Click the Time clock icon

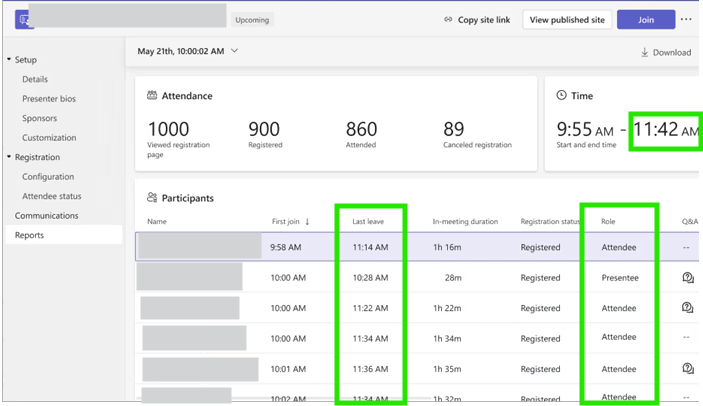click(561, 95)
